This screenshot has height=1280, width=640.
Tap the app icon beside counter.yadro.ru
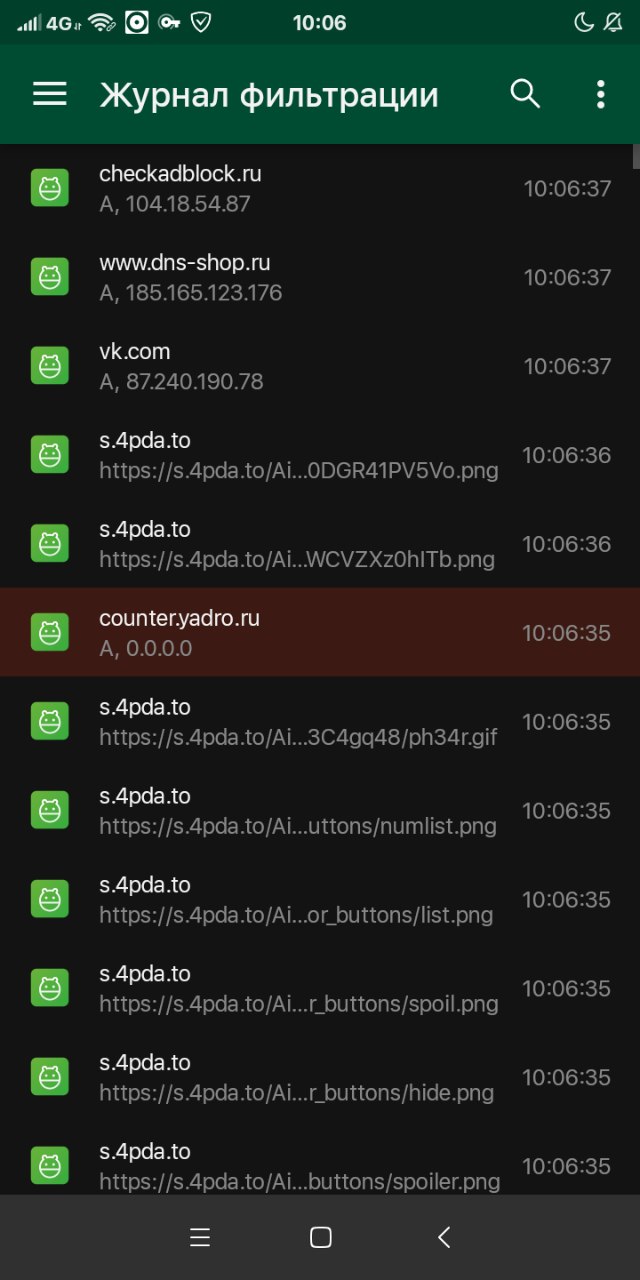click(50, 633)
